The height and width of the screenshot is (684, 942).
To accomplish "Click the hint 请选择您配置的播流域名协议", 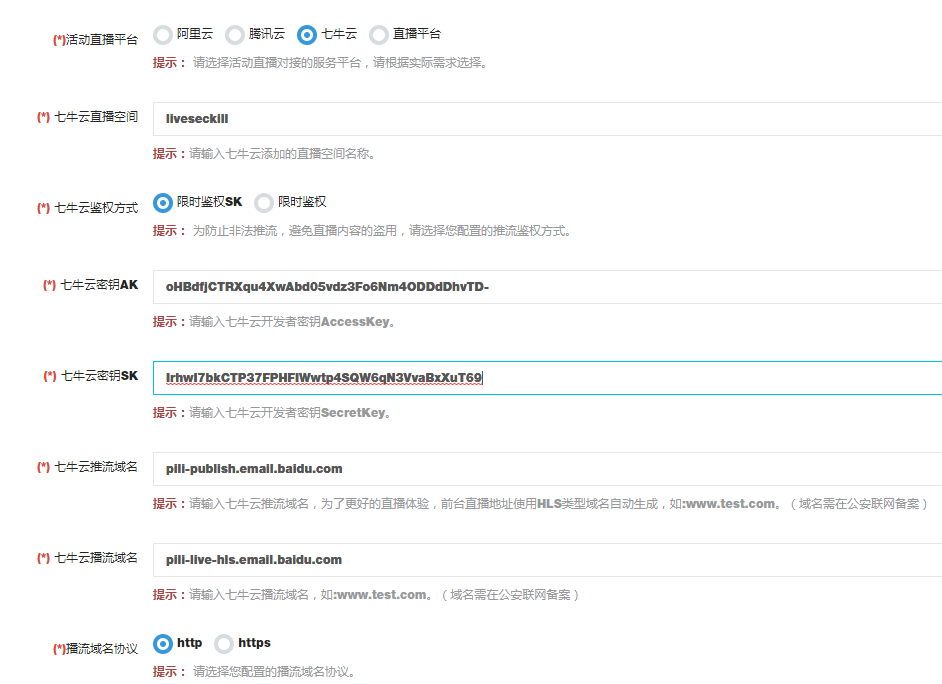I will pos(254,671).
